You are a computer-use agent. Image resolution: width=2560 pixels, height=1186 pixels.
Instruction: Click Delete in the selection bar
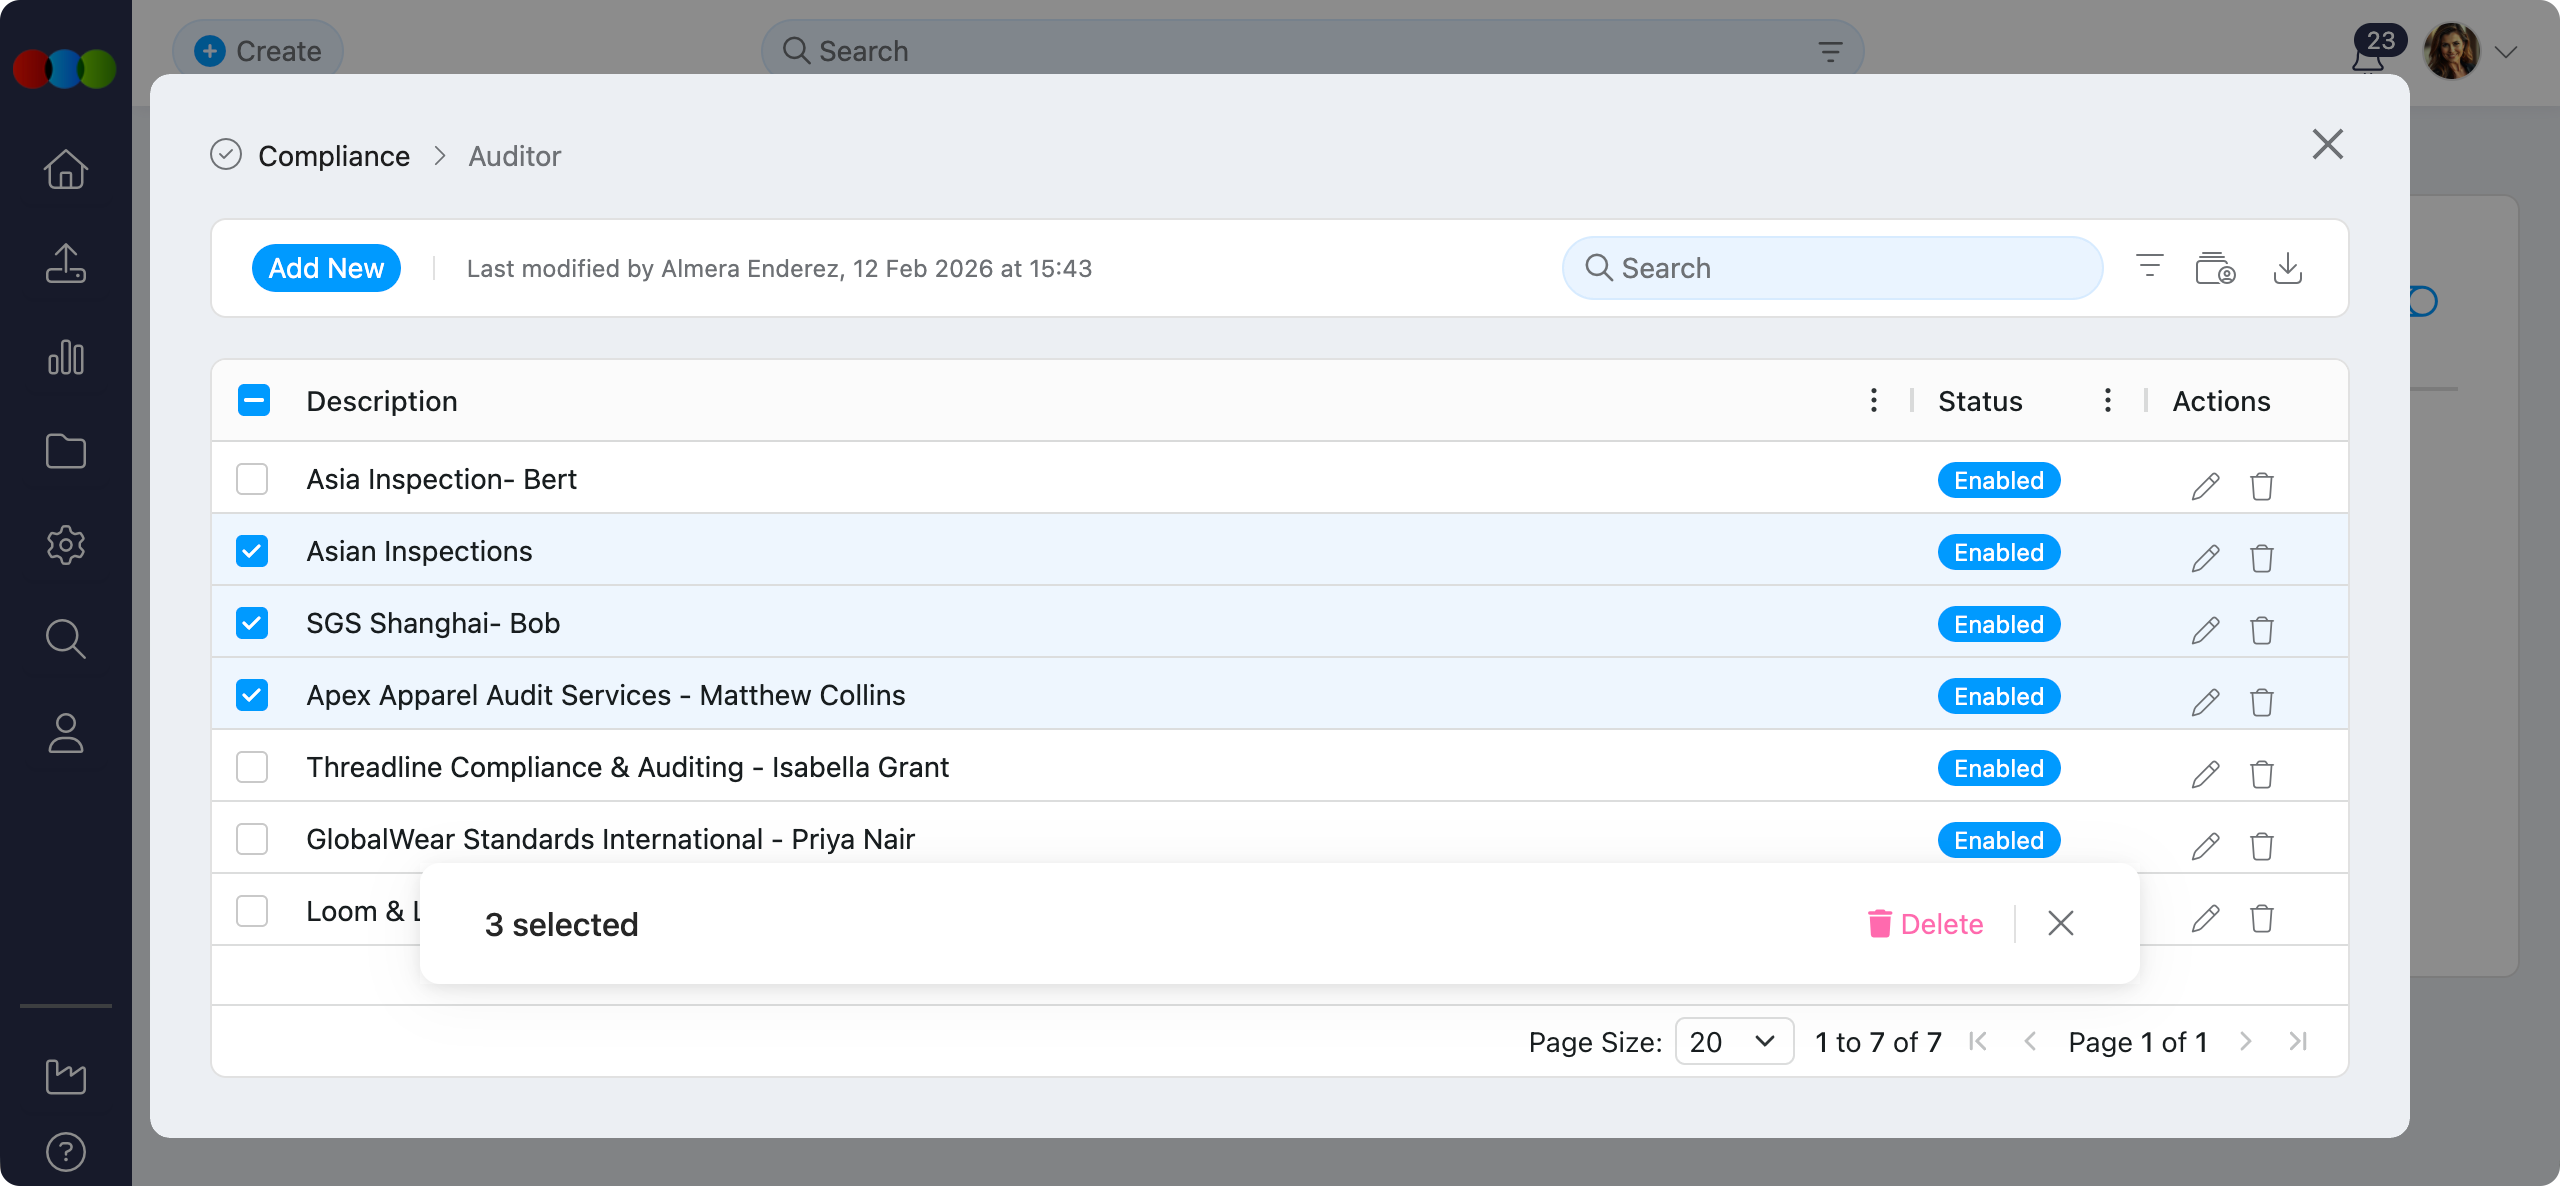1926,924
